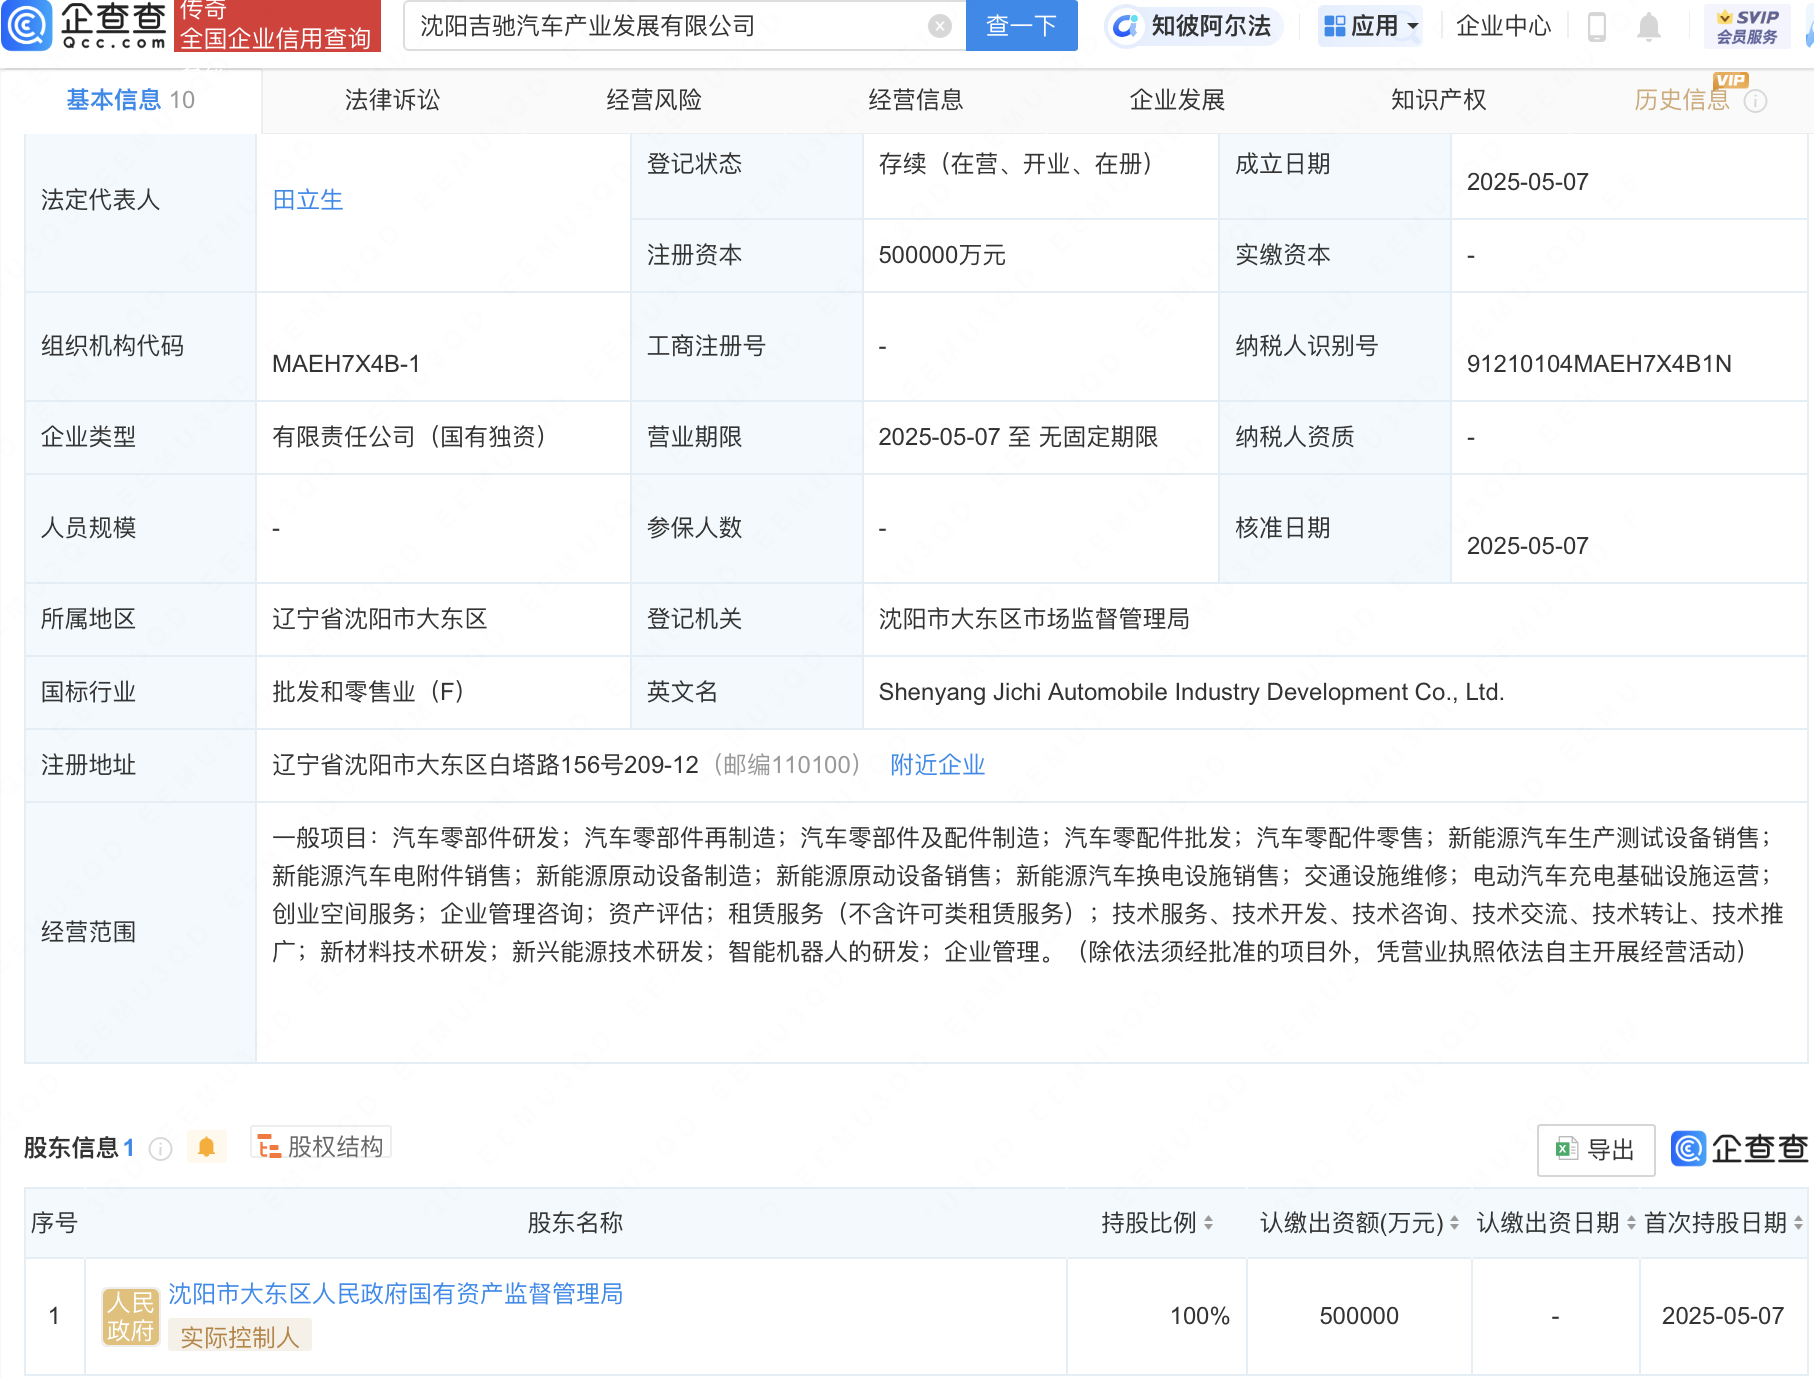The image size is (1814, 1378).
Task: Open the 法律诉讼 tab
Action: pyautogui.click(x=392, y=100)
